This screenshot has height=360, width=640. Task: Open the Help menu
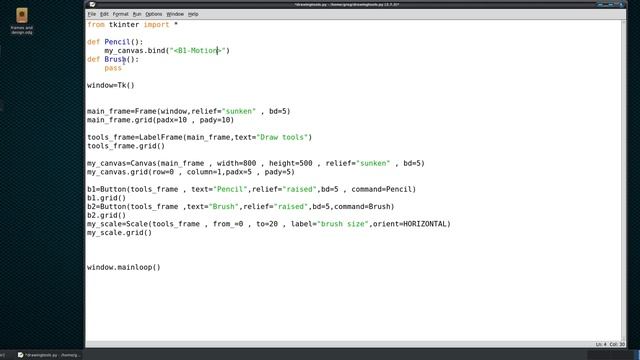(x=193, y=14)
